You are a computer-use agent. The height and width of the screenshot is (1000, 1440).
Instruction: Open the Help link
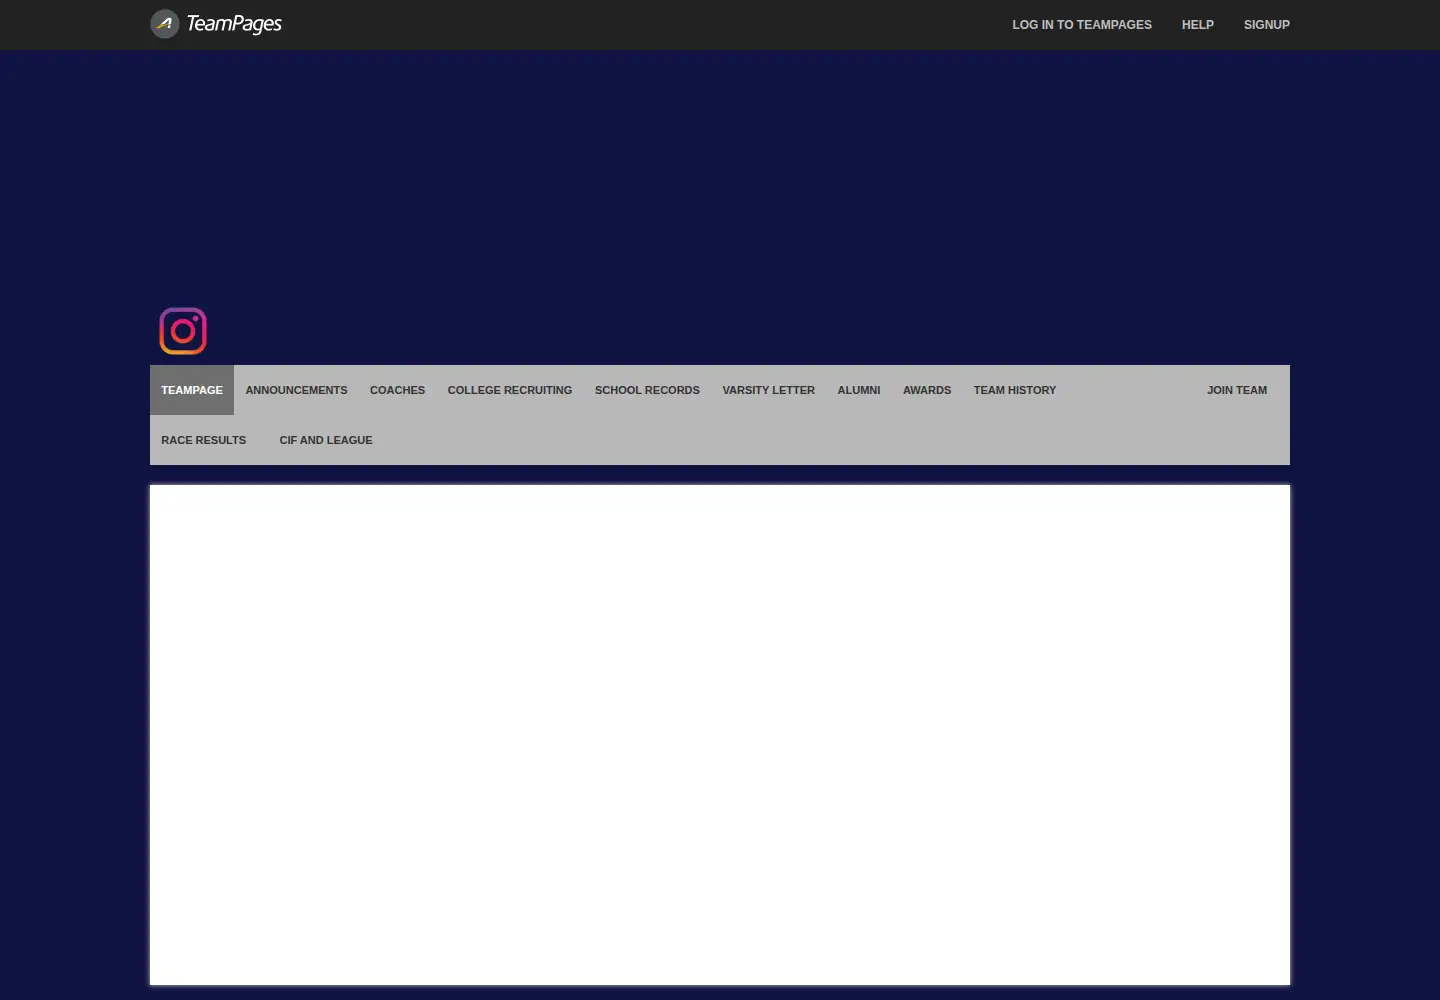pos(1197,25)
